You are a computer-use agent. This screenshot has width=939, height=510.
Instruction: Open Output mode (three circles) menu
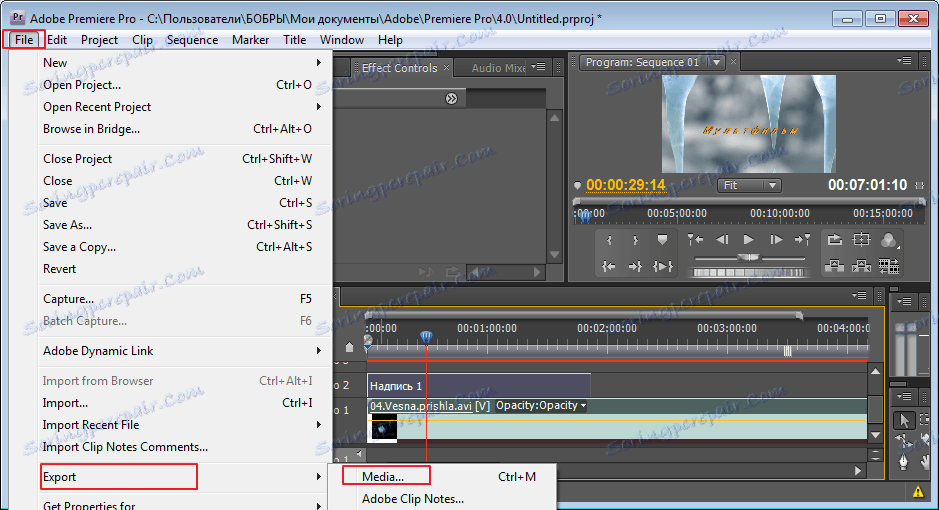coord(889,240)
